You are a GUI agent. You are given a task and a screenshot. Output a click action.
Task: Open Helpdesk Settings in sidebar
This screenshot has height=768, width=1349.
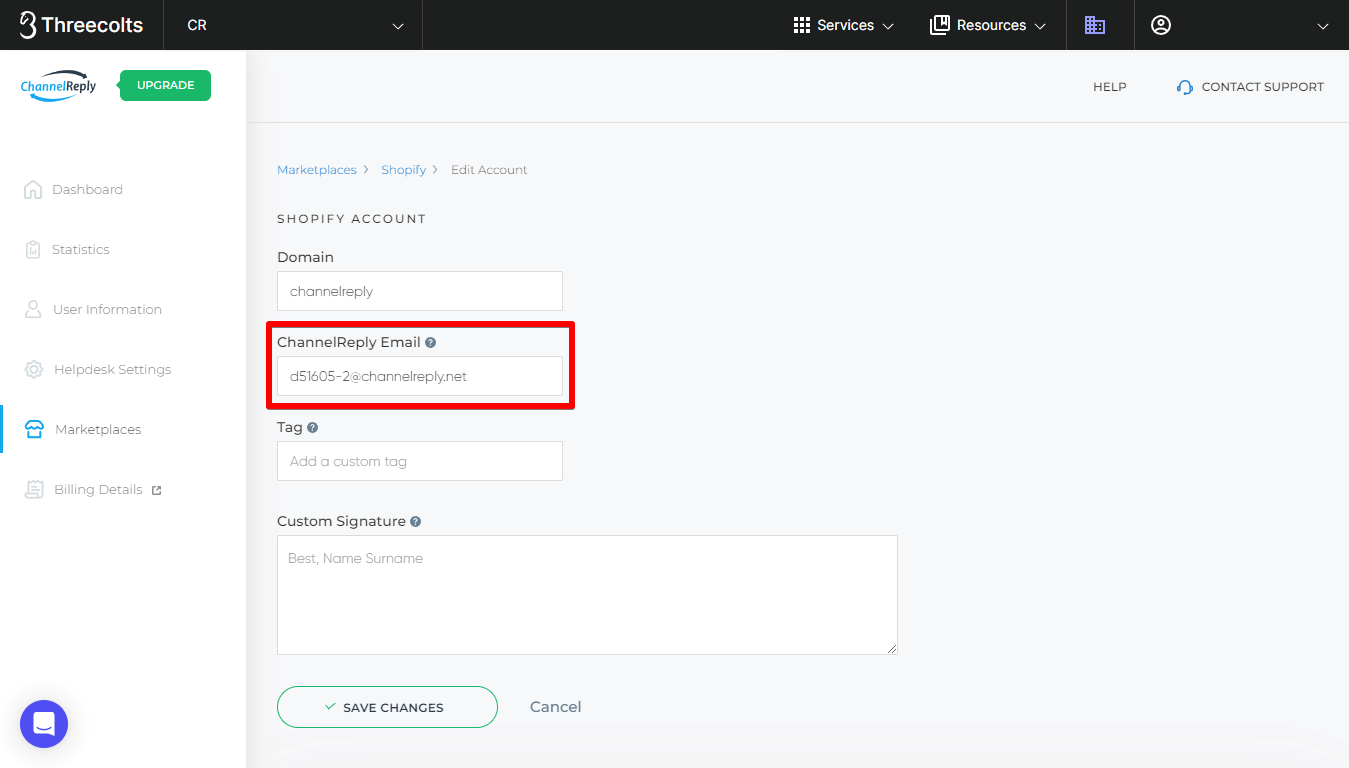point(112,369)
